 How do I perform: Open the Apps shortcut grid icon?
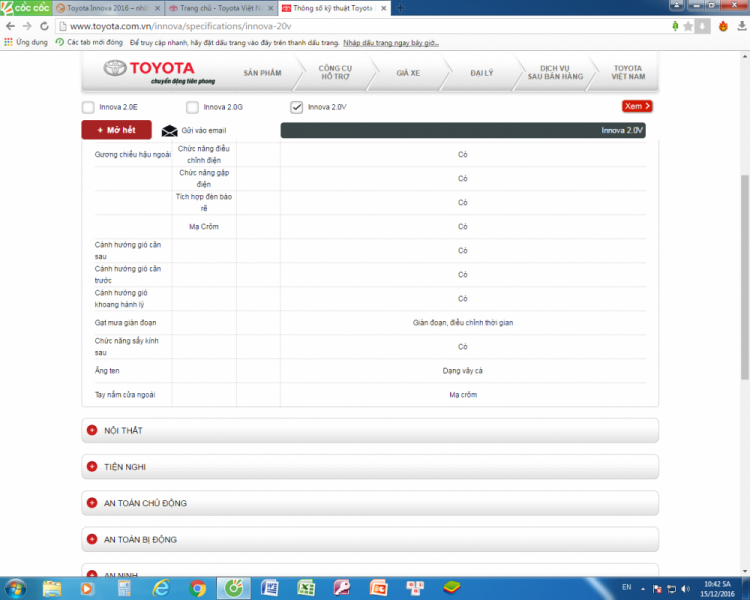[x=8, y=42]
